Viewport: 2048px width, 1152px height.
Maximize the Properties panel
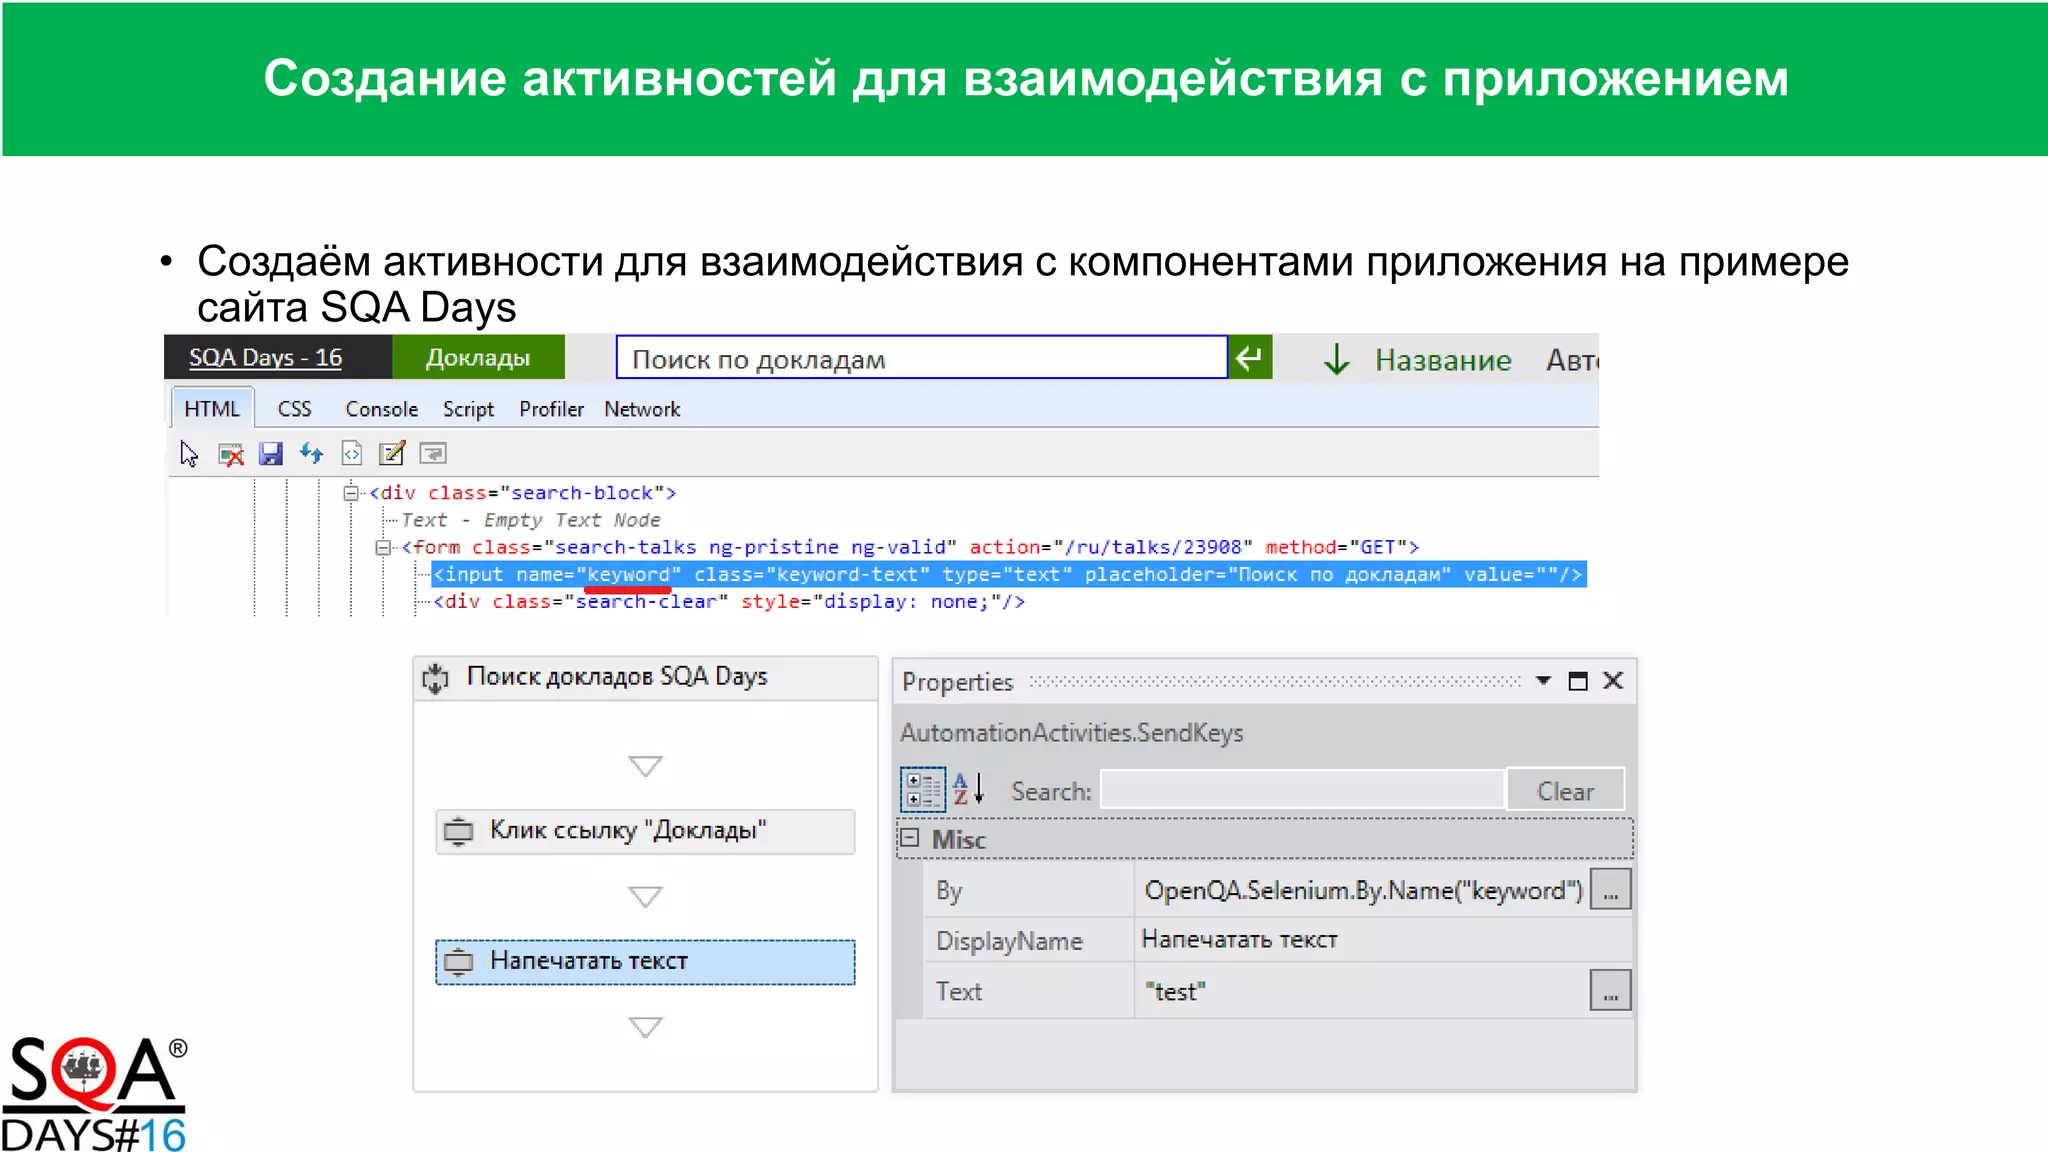[1578, 681]
